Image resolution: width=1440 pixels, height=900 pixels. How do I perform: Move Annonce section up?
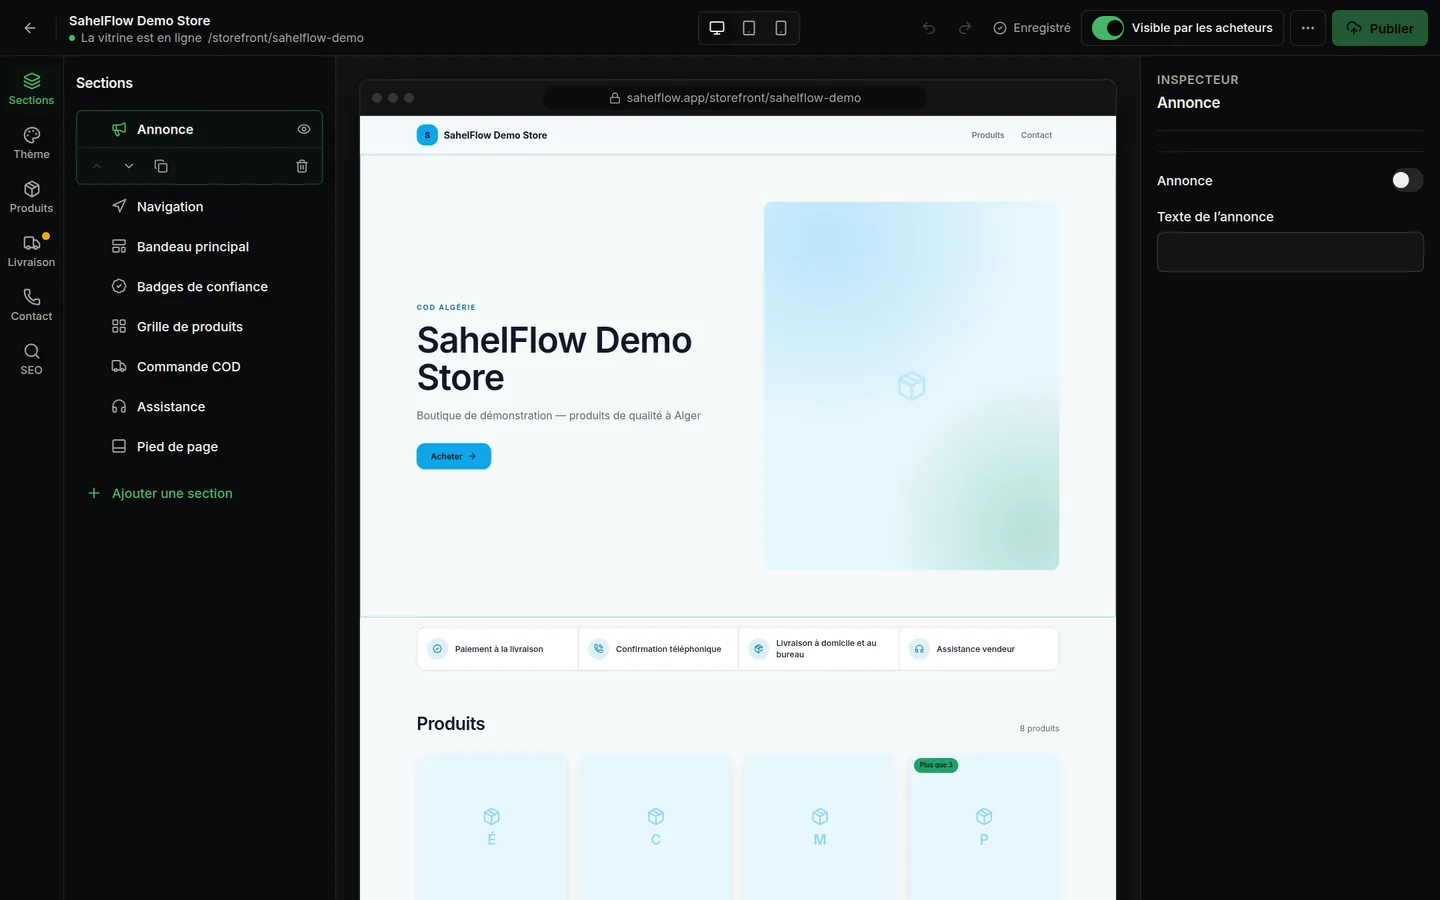coord(97,166)
